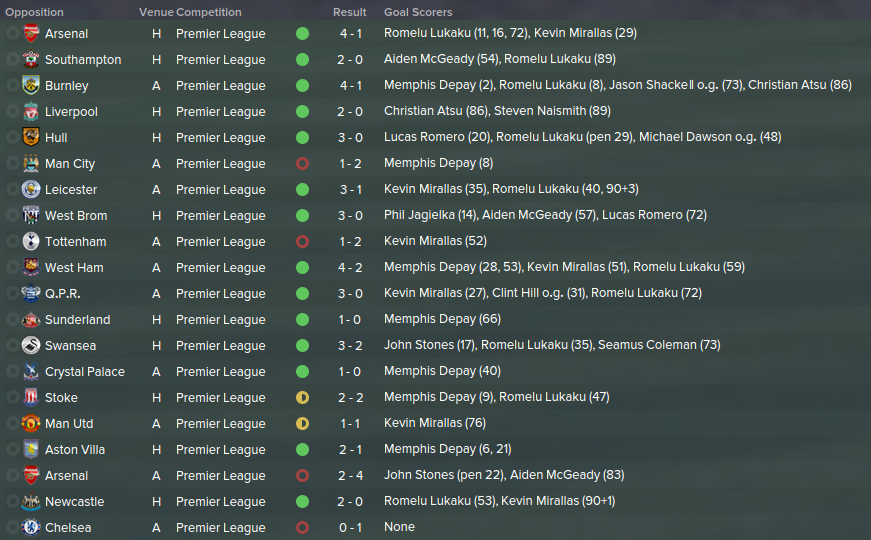Toggle the selection circle beside Stoke
Image resolution: width=871 pixels, height=540 pixels.
click(x=12, y=397)
